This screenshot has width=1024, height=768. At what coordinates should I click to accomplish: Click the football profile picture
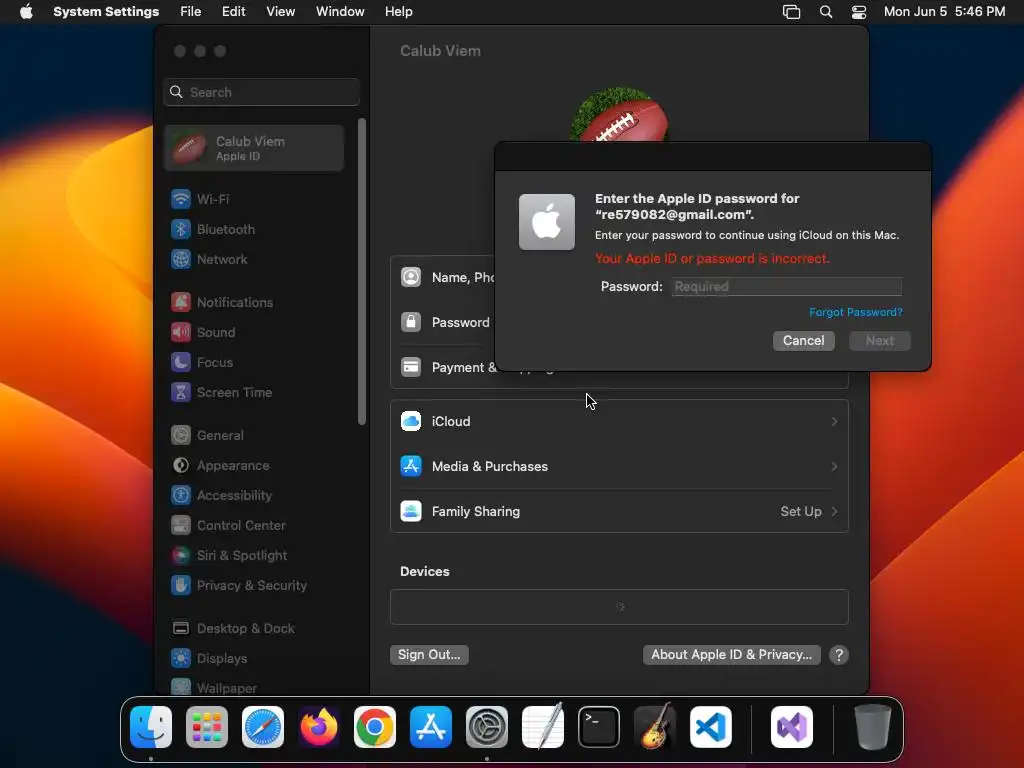pos(618,115)
